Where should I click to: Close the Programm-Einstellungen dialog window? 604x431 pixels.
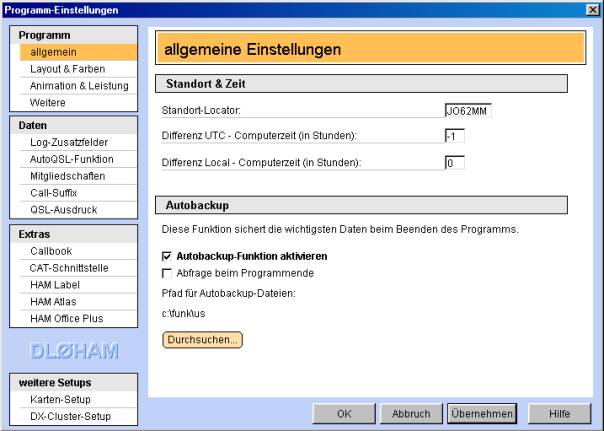pos(592,10)
